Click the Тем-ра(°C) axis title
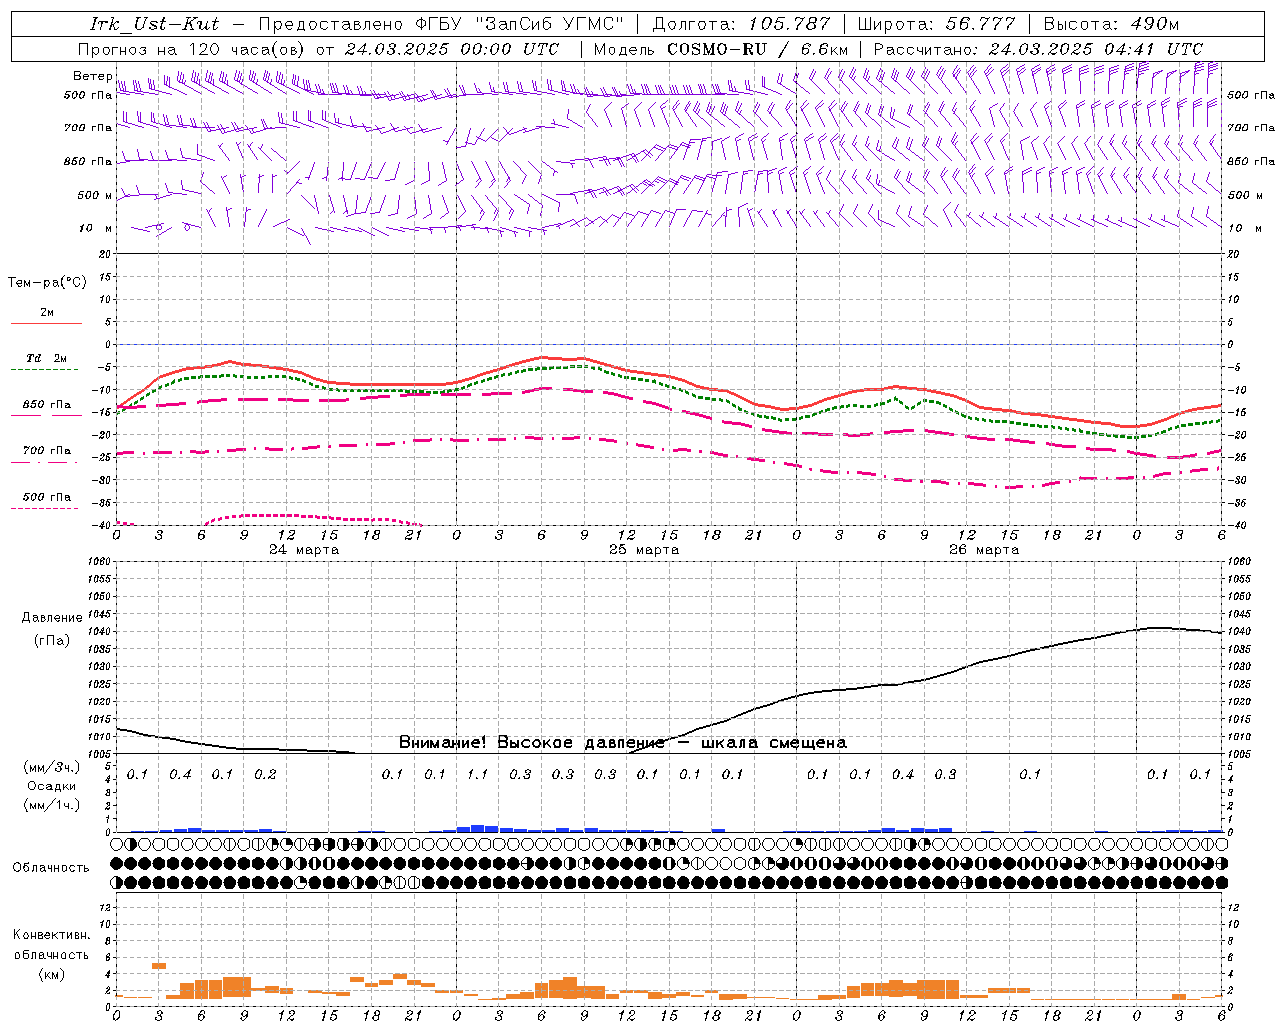 [47, 283]
